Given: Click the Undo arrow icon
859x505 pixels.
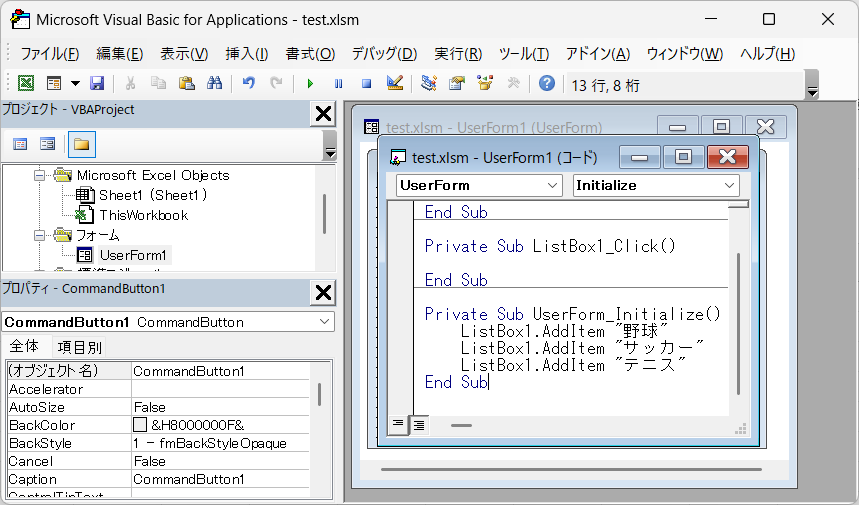Looking at the screenshot, I should point(249,83).
